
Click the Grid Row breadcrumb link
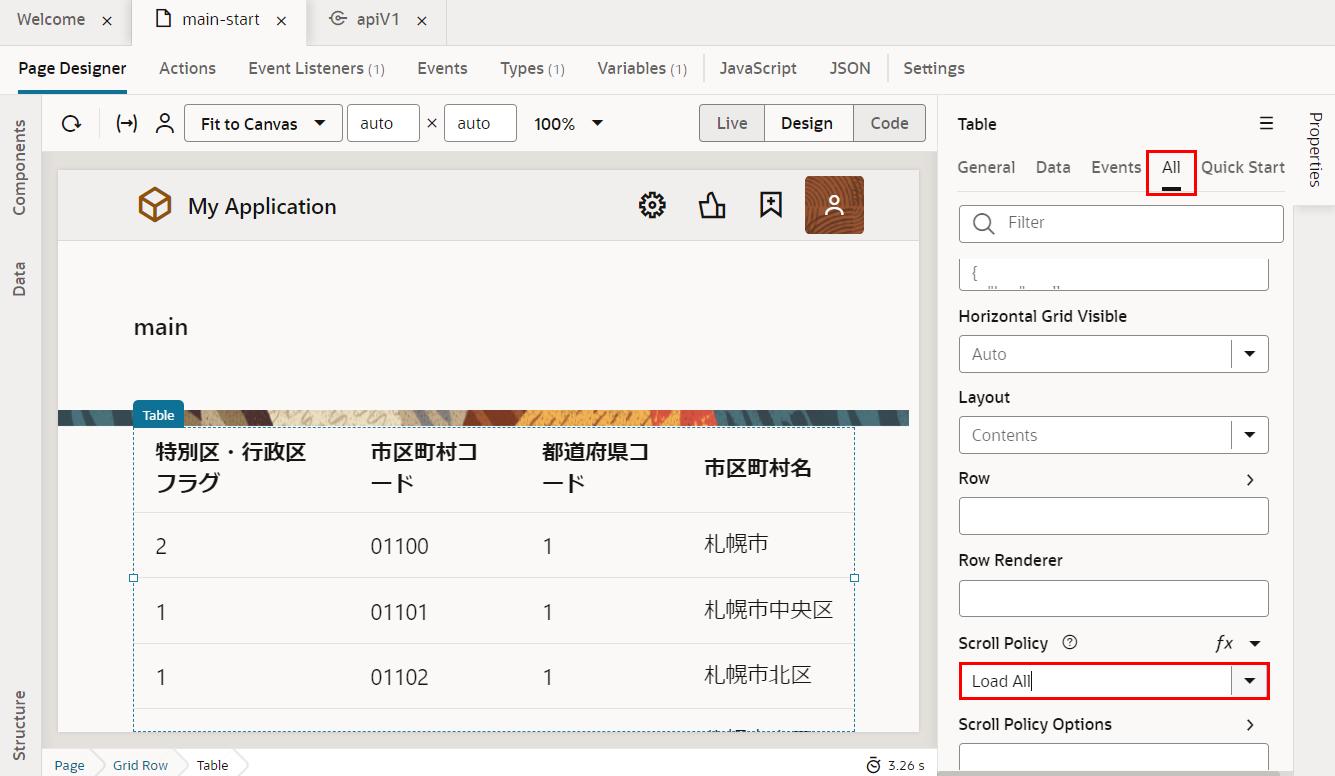[x=140, y=765]
